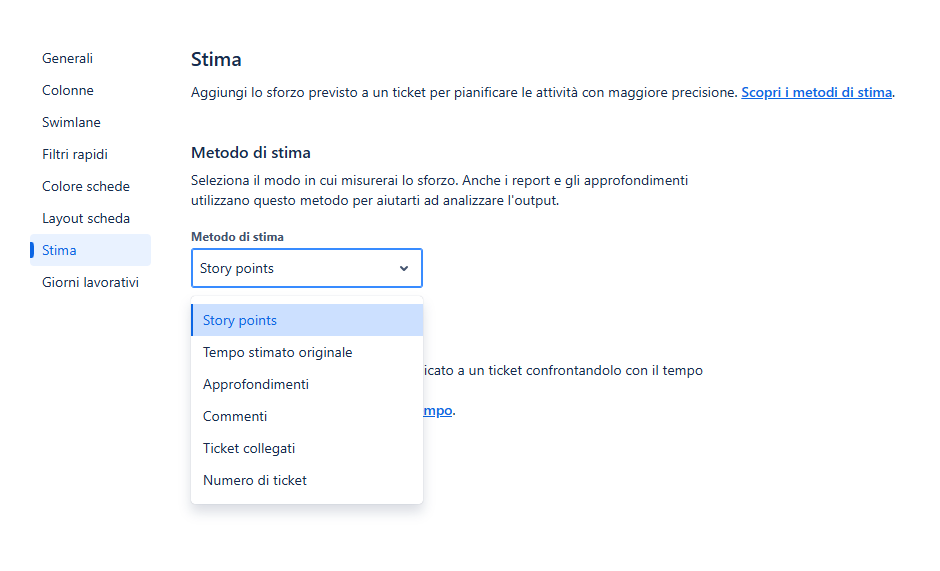Image resolution: width=940 pixels, height=571 pixels.
Task: Select Filtri rapidi in sidebar
Action: [75, 154]
